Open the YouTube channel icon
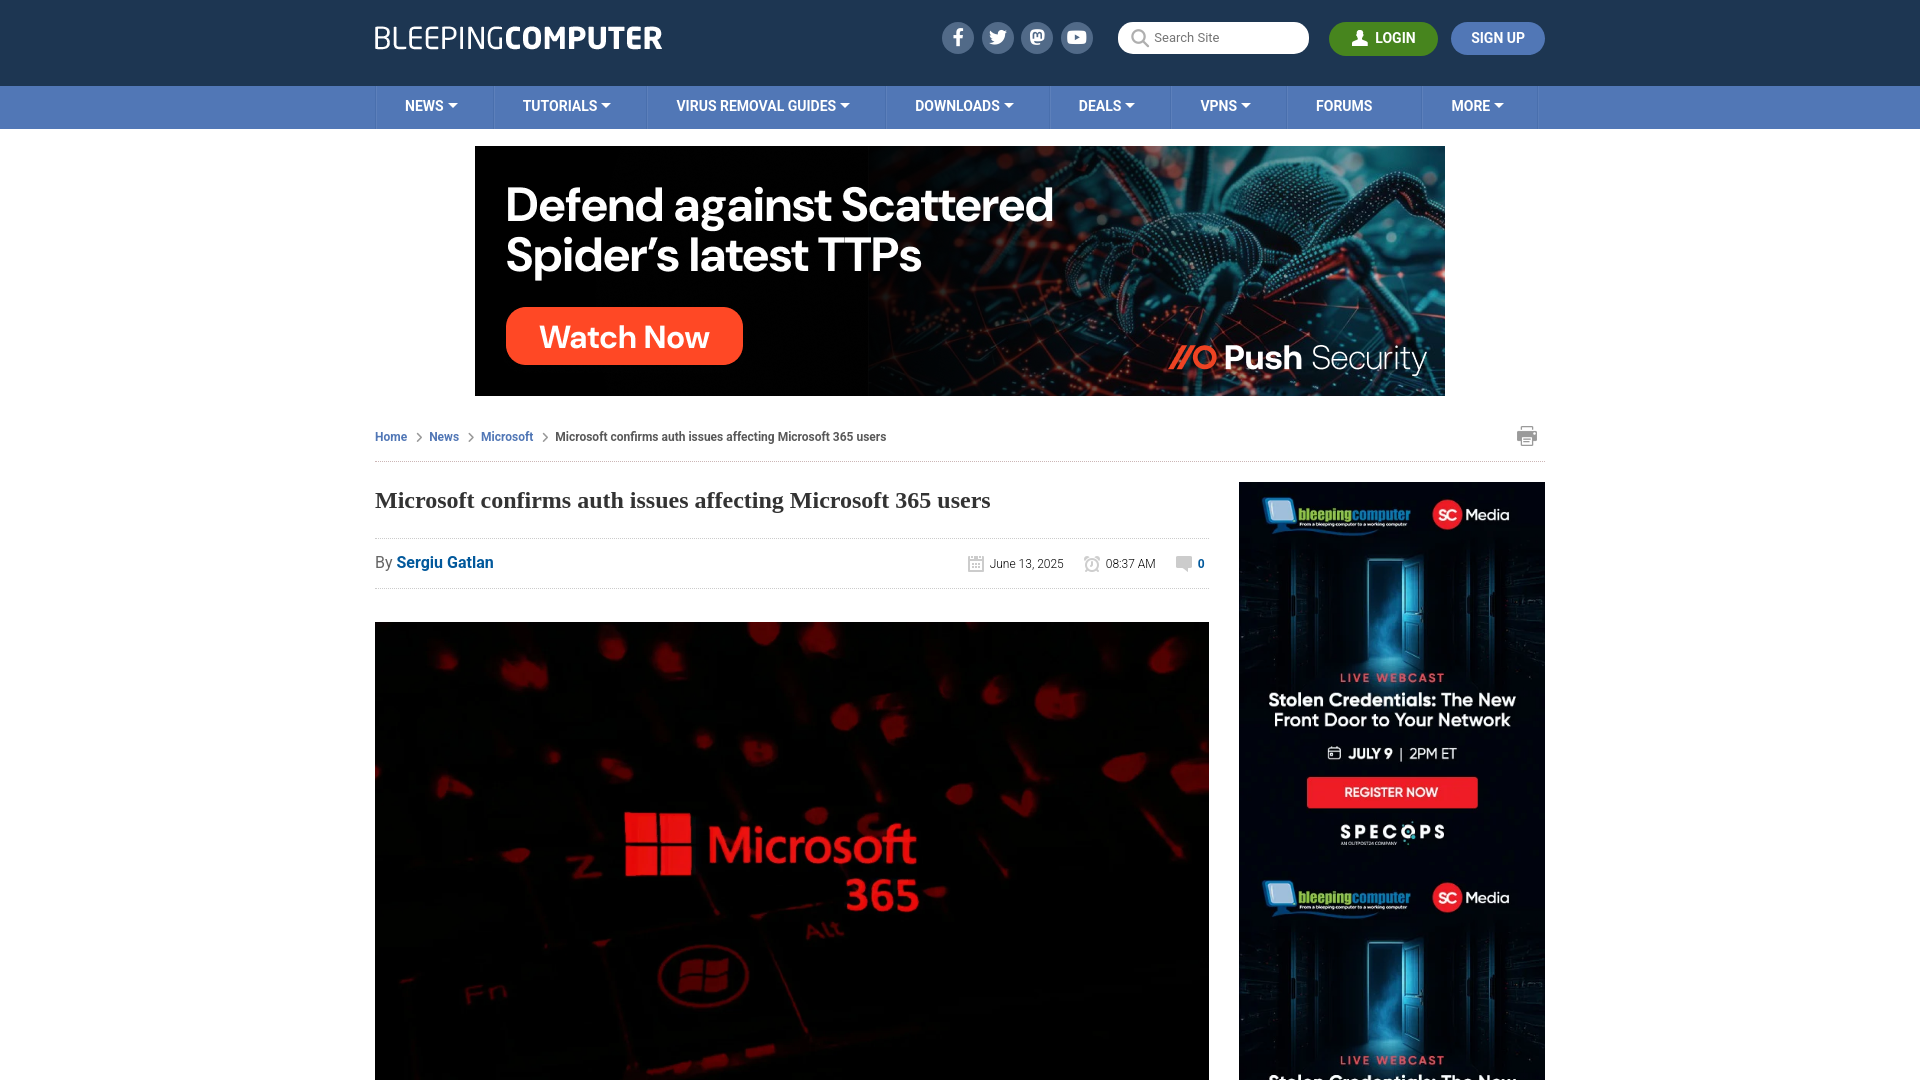Image resolution: width=1920 pixels, height=1080 pixels. (1077, 38)
